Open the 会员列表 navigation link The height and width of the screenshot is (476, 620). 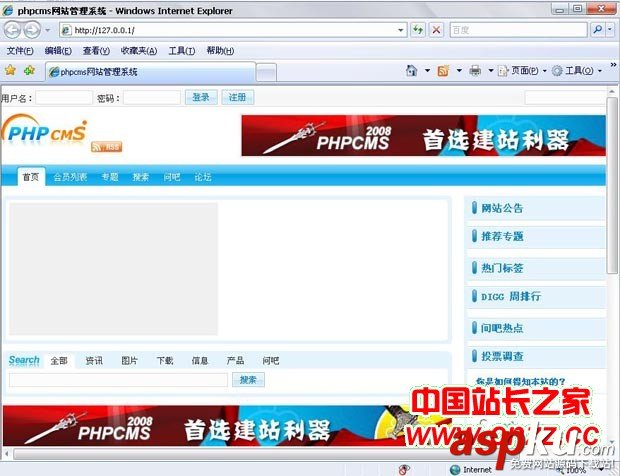70,177
